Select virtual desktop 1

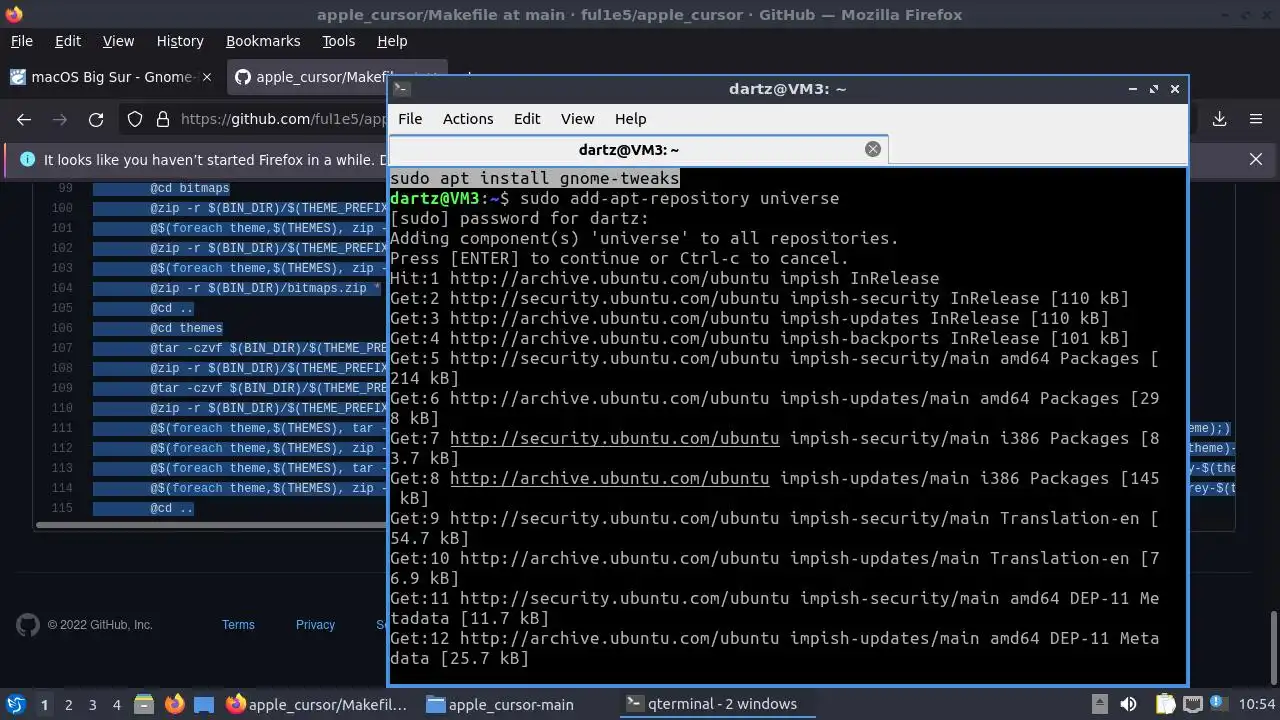44,704
